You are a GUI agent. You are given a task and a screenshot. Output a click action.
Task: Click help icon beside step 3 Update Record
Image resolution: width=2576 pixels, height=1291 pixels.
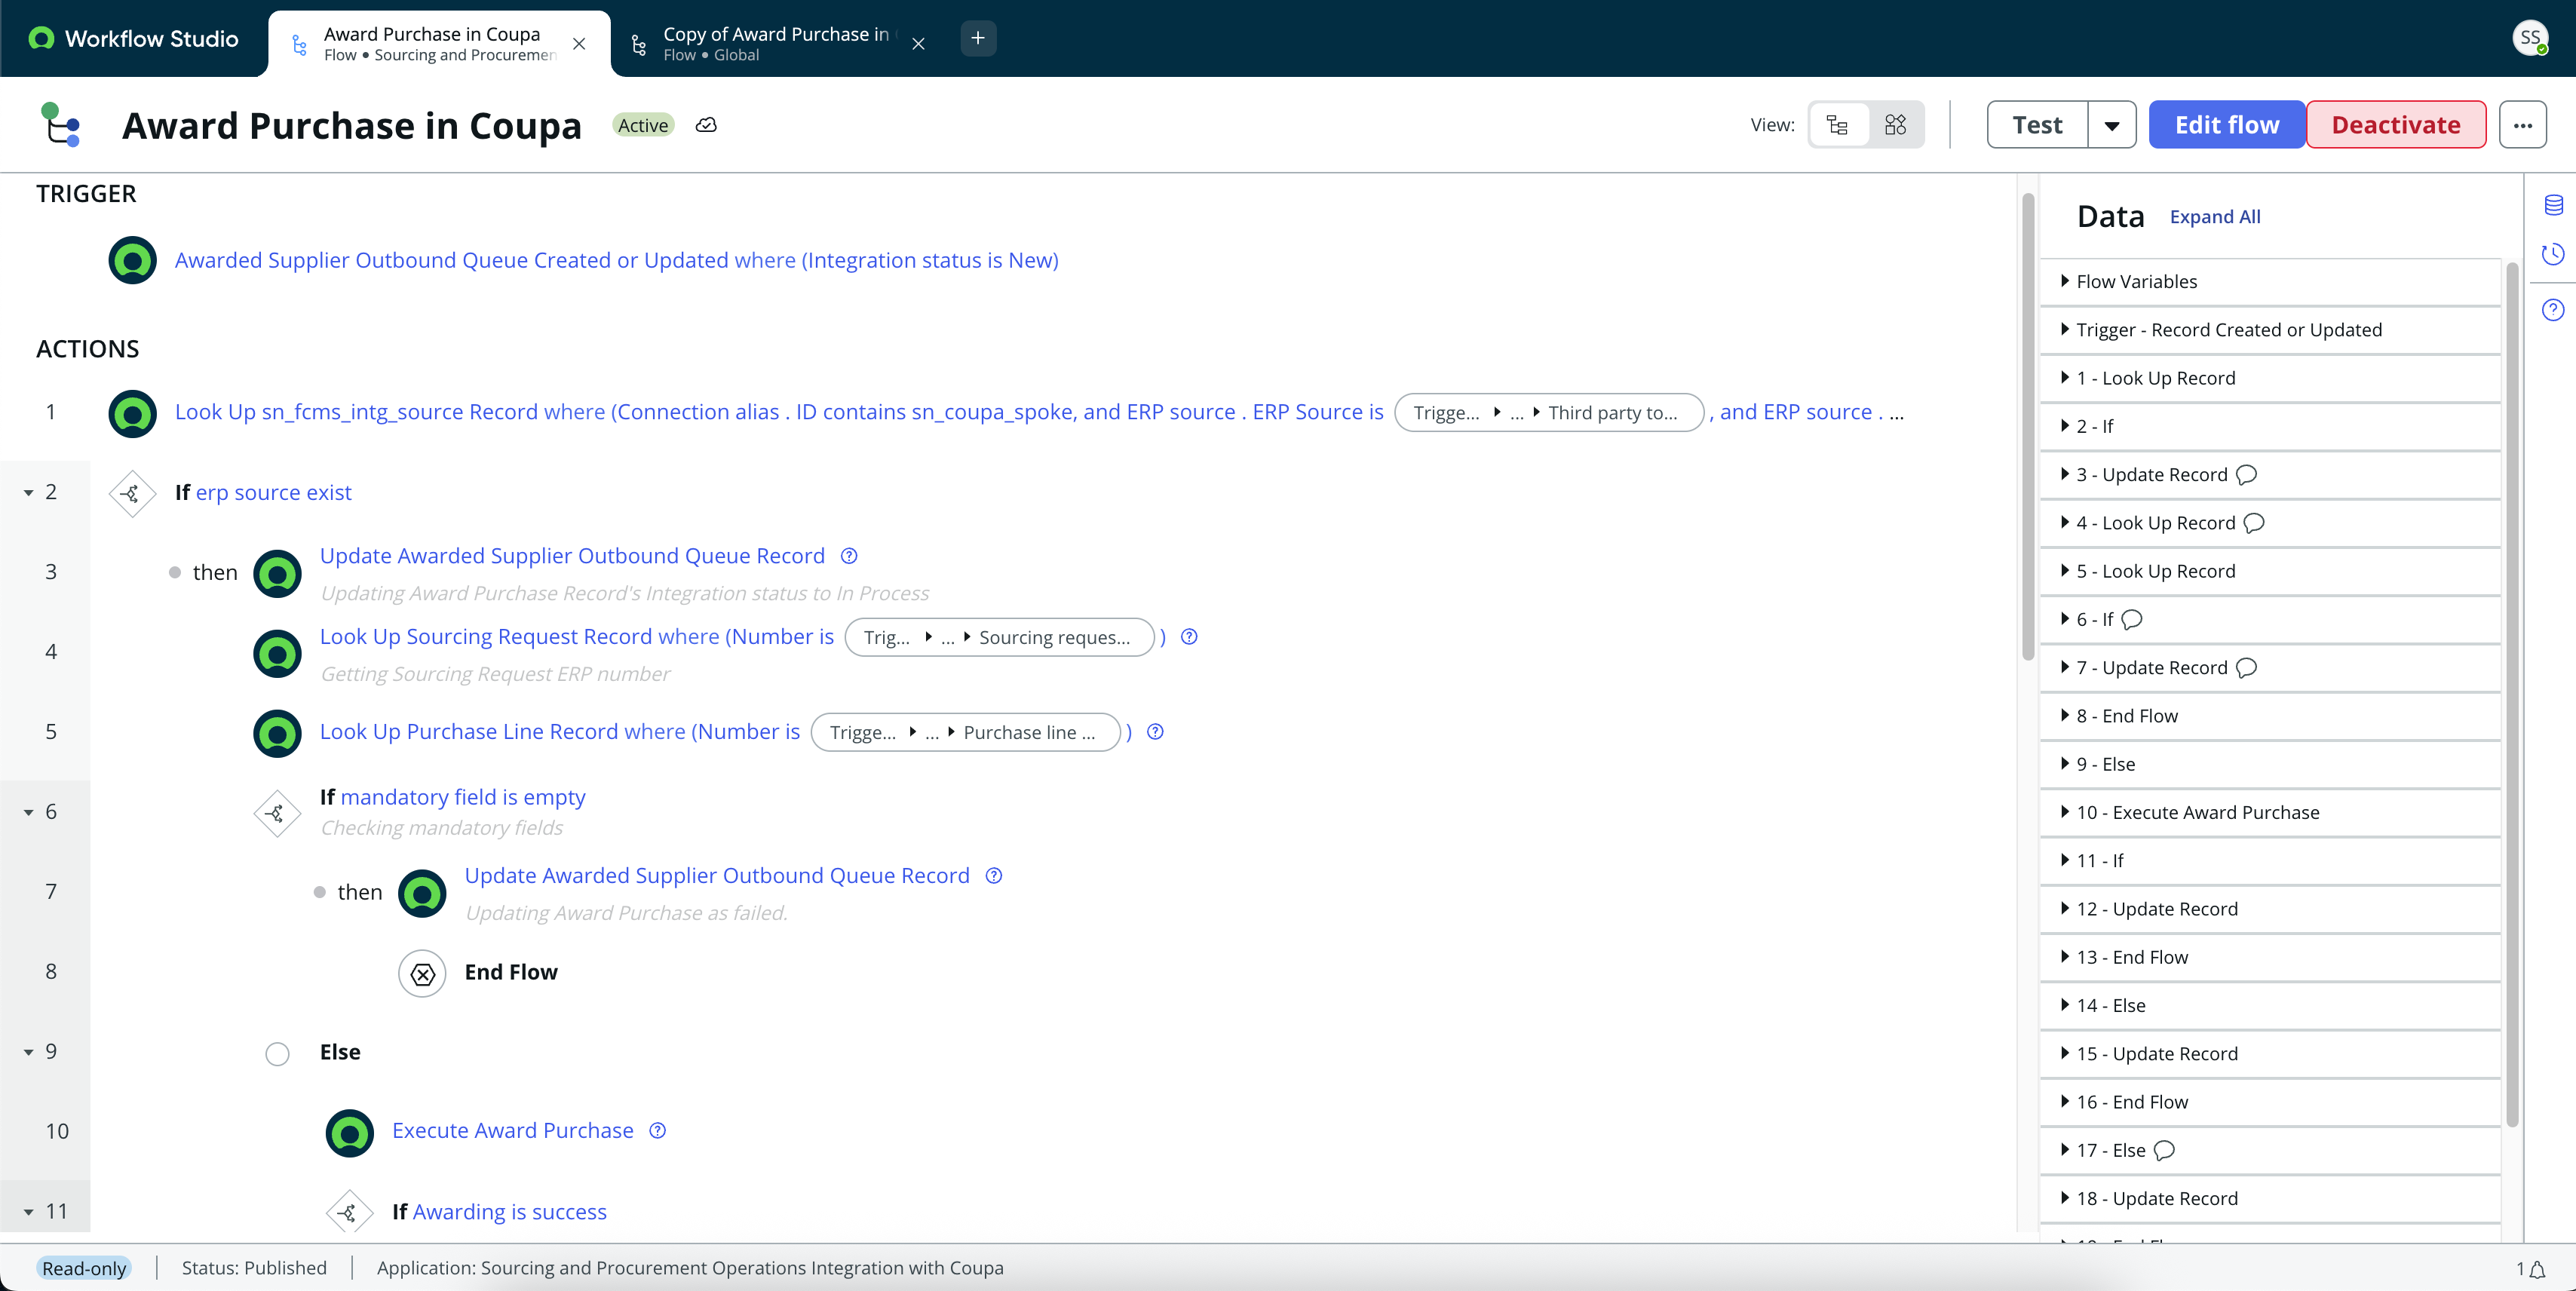849,556
